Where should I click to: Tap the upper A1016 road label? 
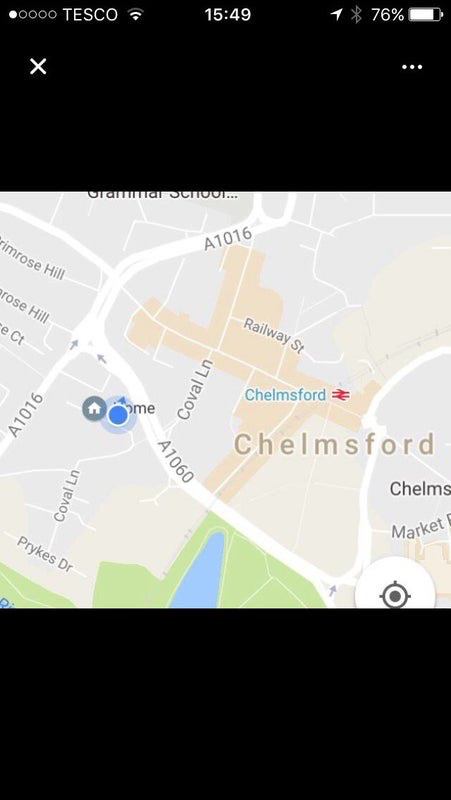point(228,238)
